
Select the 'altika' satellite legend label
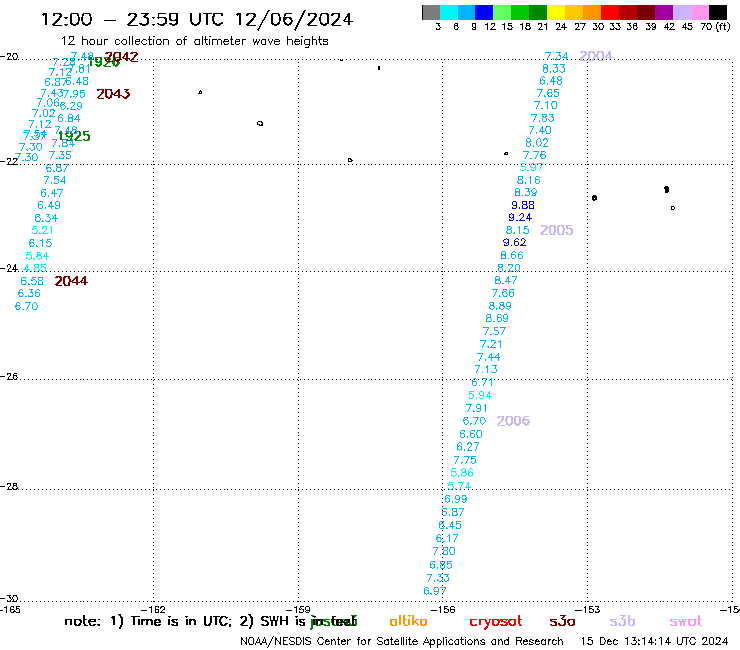tap(408, 621)
